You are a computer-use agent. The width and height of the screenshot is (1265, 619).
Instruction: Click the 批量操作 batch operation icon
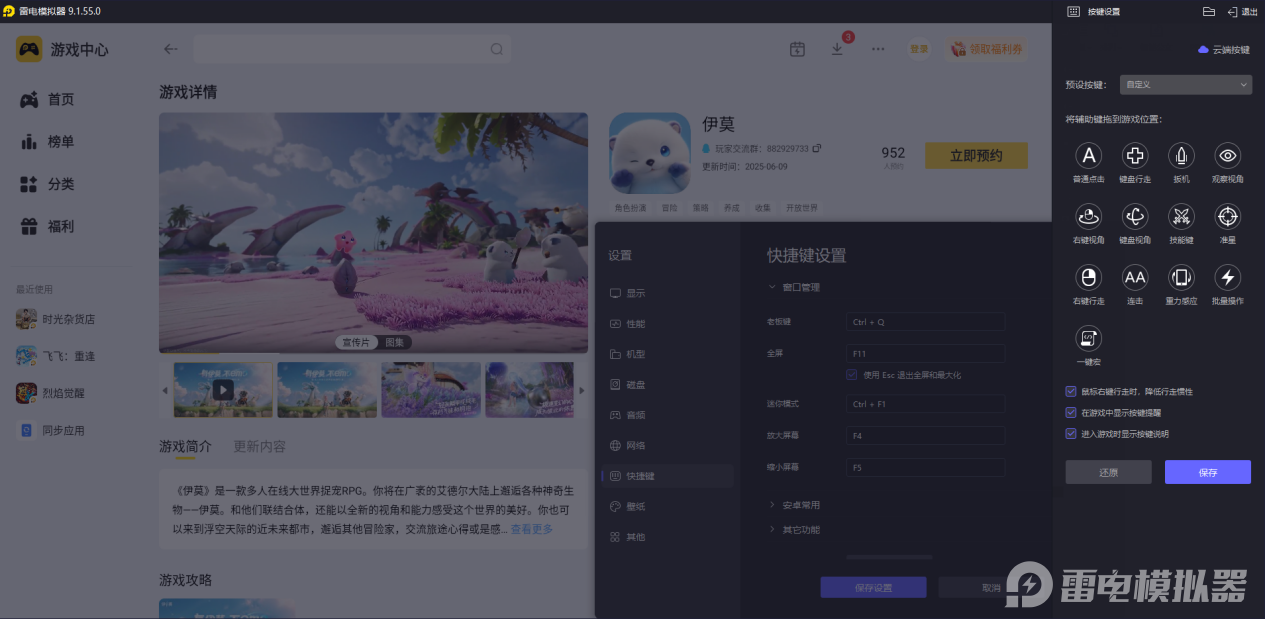coord(1227,280)
